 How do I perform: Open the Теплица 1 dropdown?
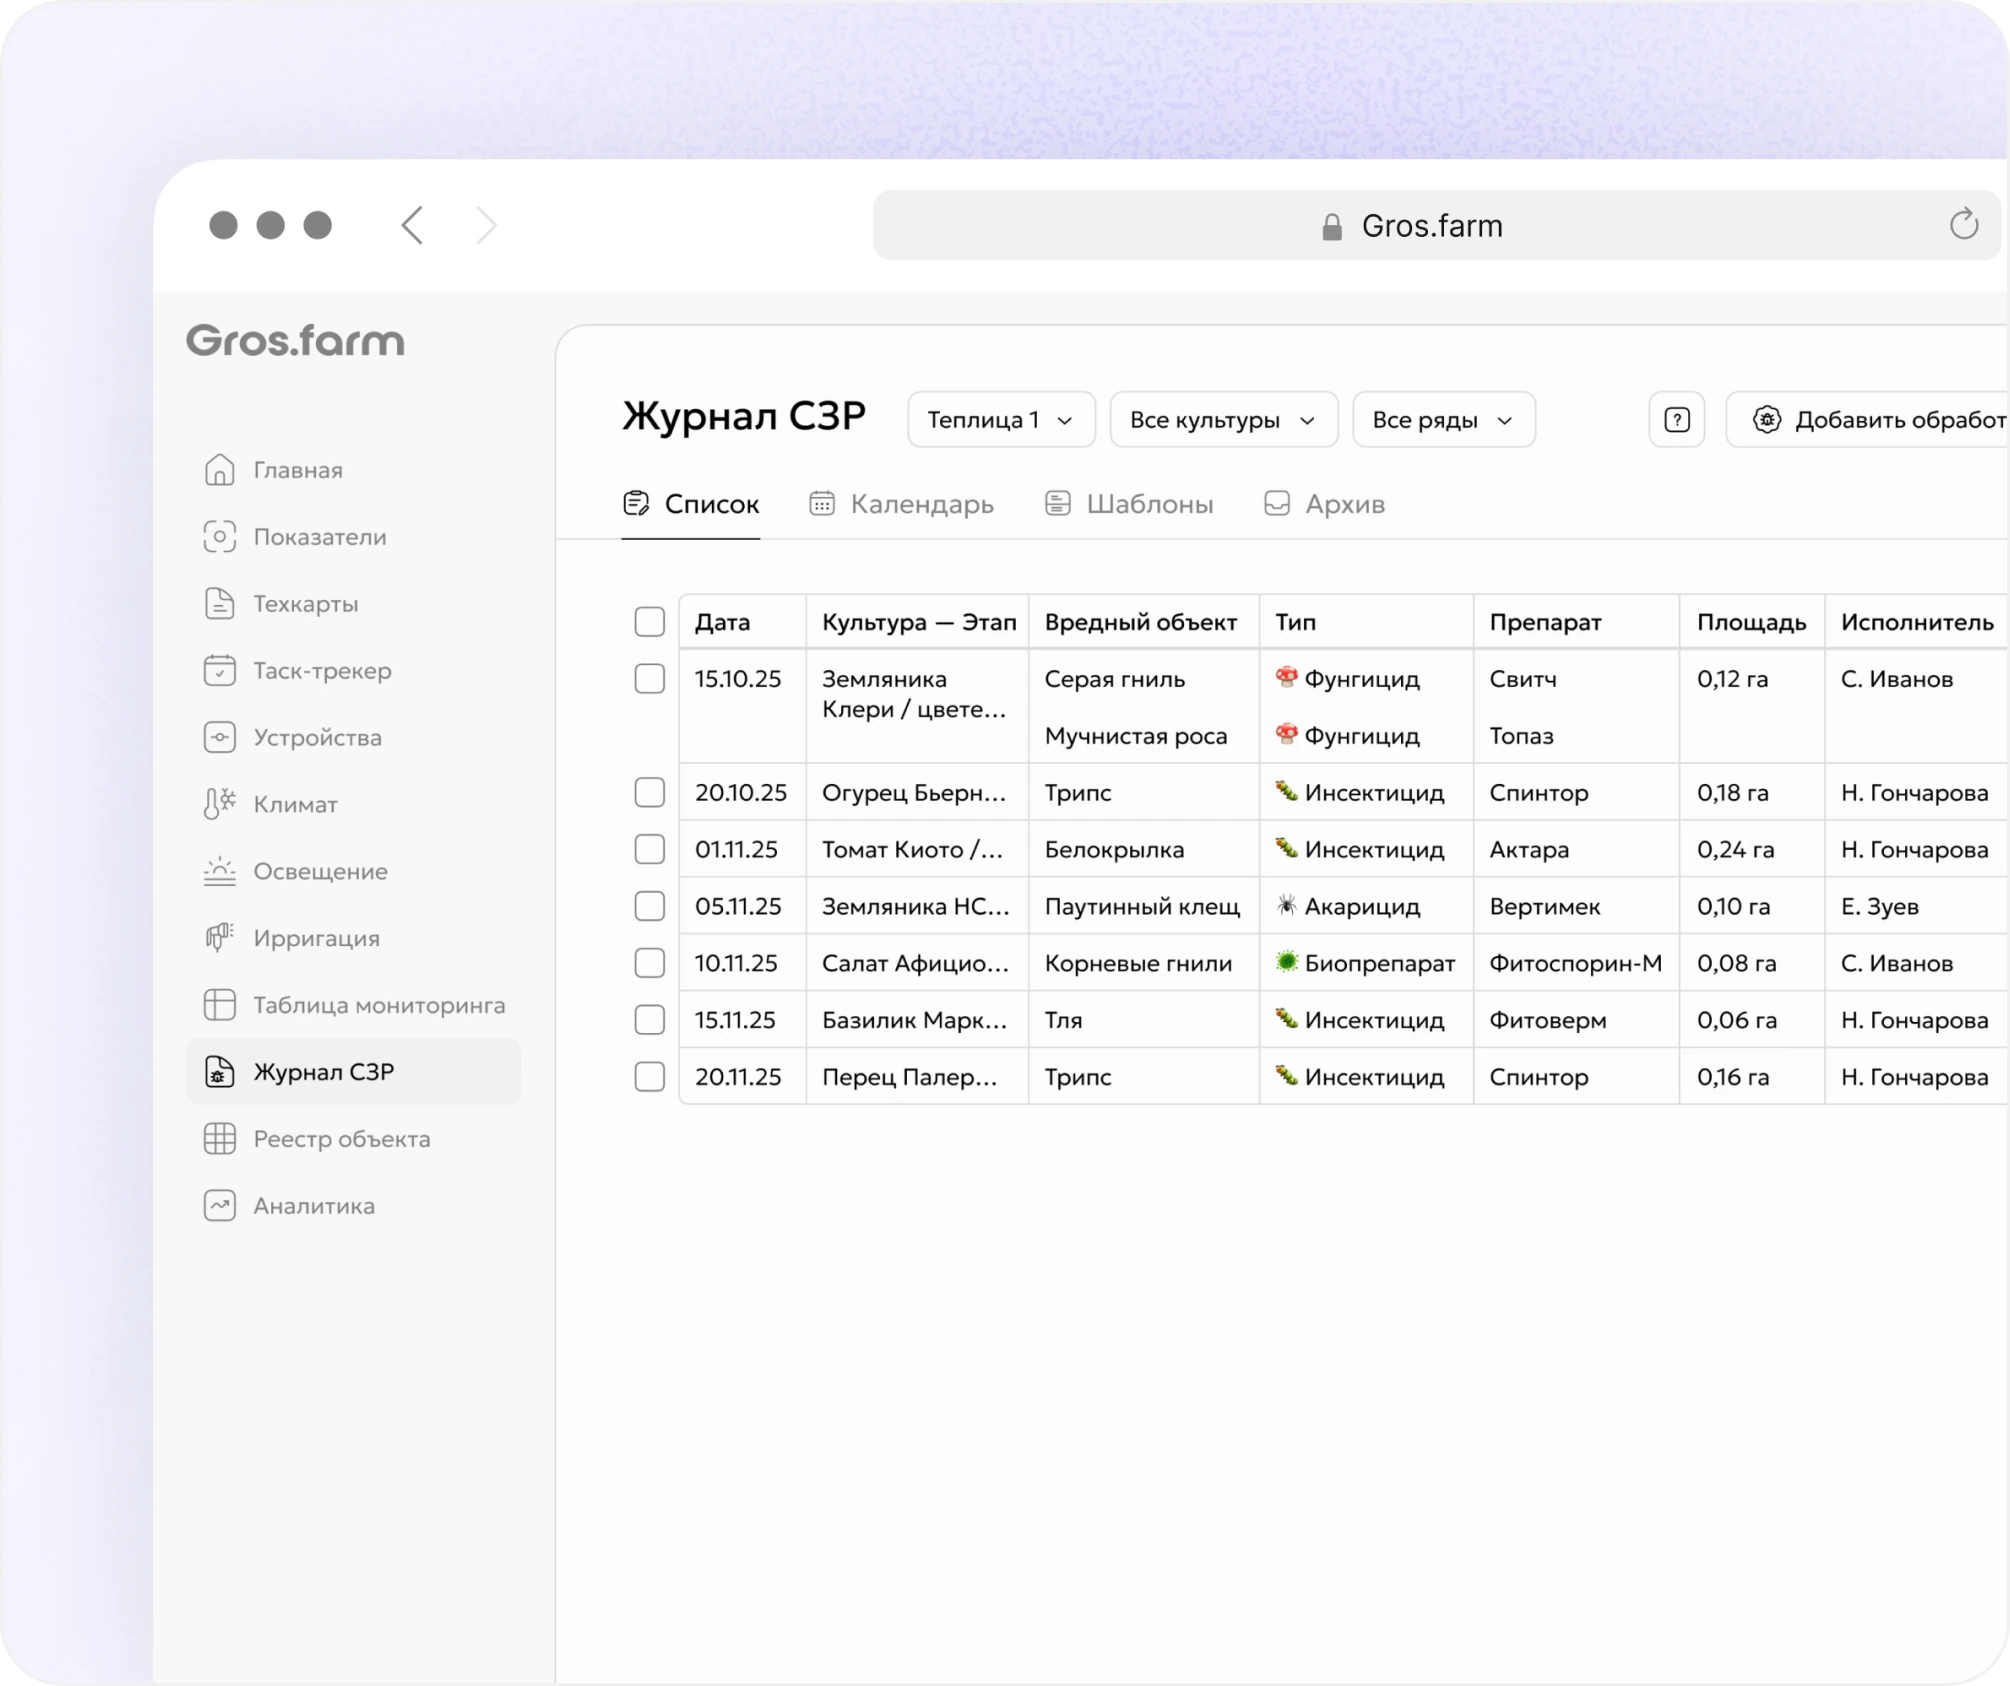click(1001, 420)
